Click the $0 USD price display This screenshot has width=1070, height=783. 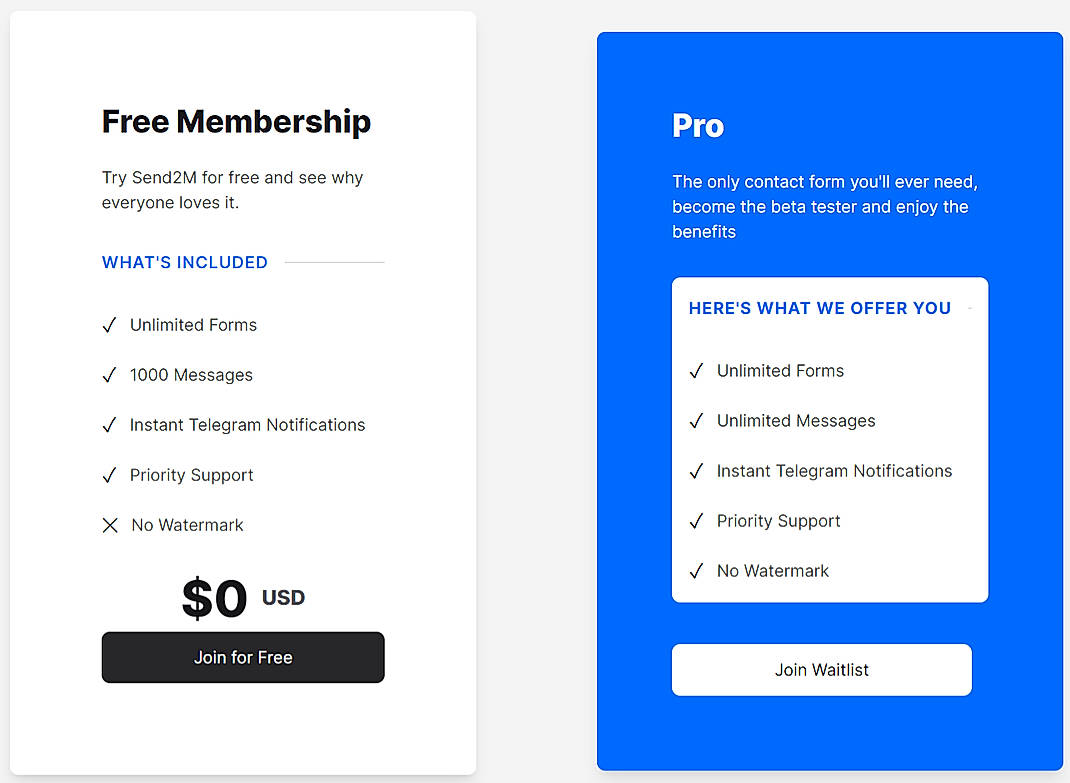(x=242, y=597)
